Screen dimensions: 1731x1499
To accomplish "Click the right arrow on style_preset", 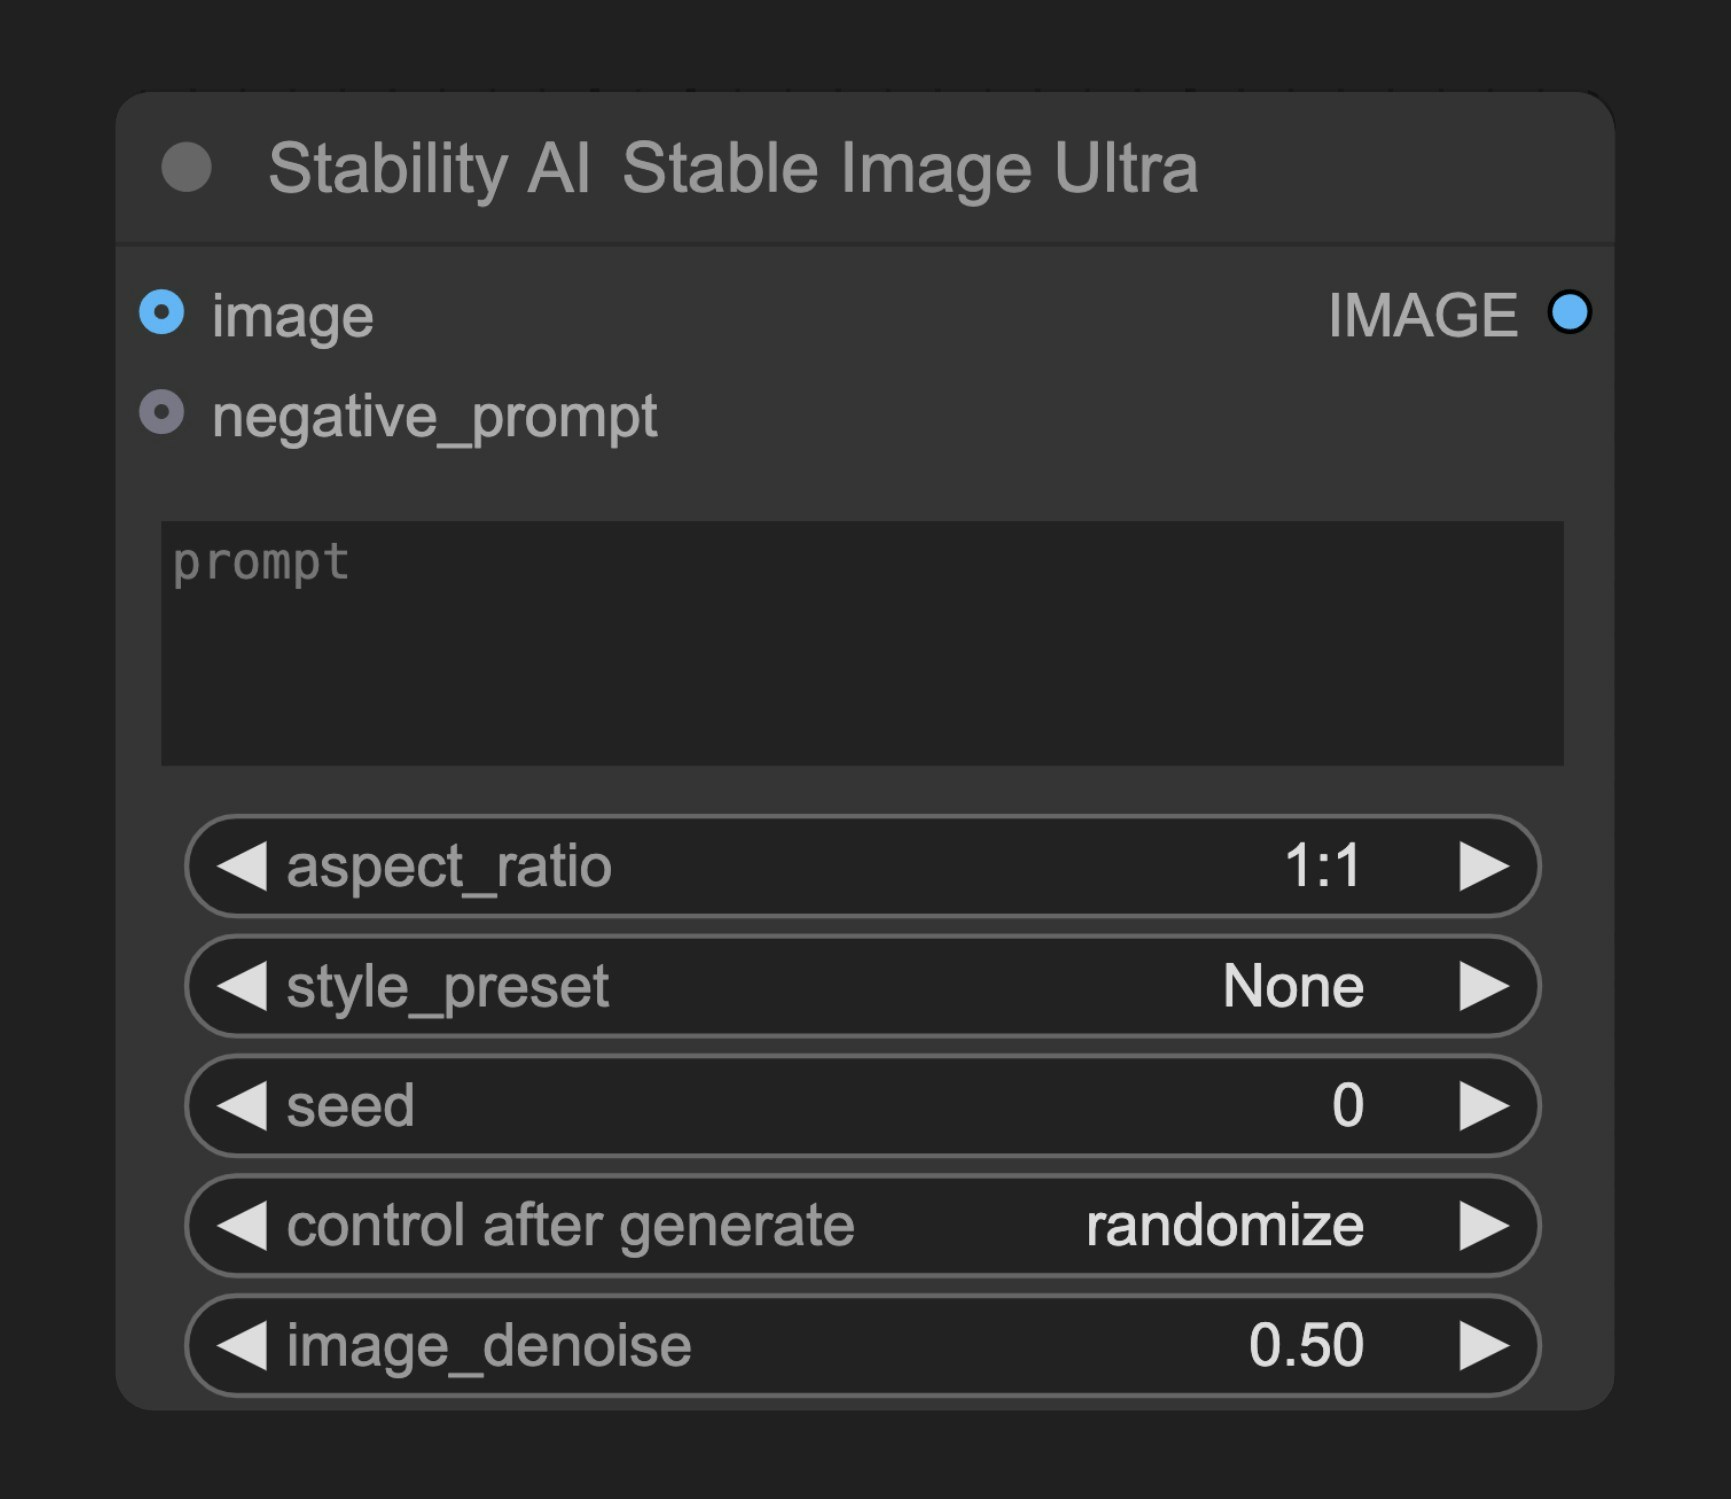I will tap(1481, 986).
